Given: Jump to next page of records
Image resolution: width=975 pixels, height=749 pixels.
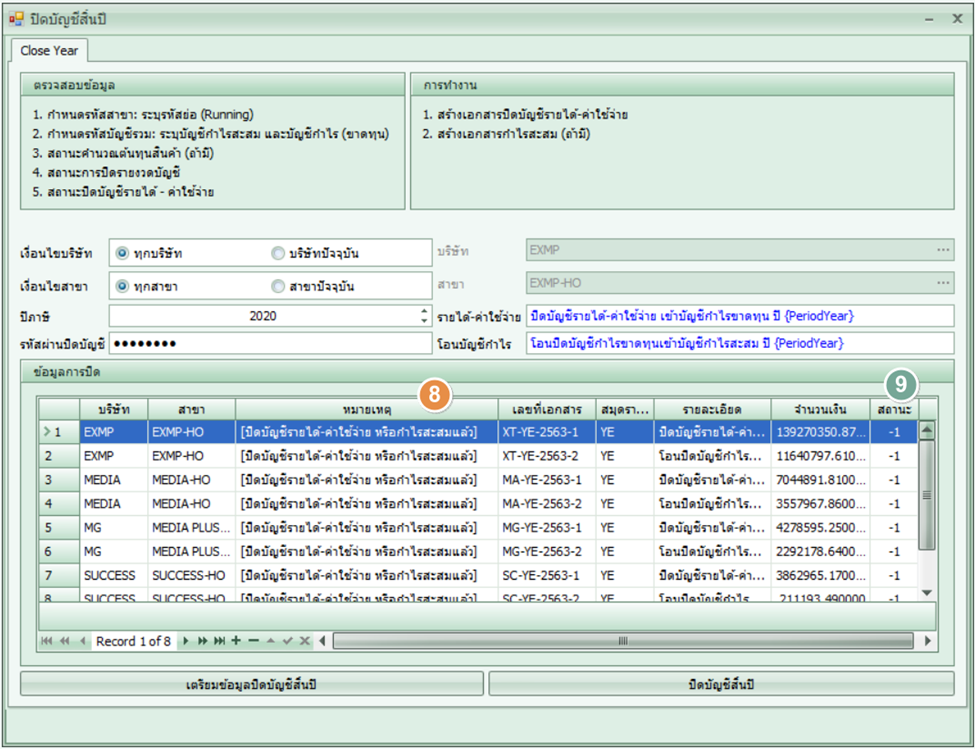Looking at the screenshot, I should click(x=202, y=641).
